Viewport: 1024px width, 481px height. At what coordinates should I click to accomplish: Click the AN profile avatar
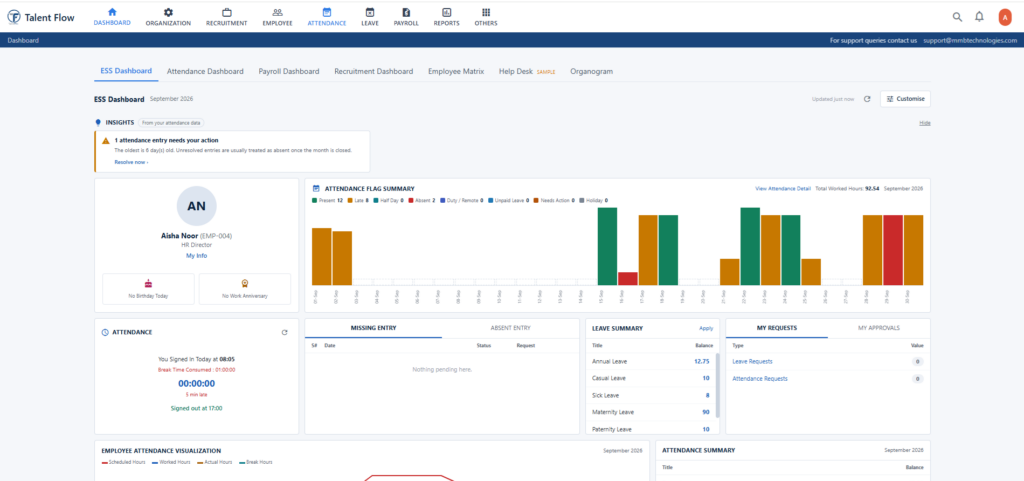pyautogui.click(x=197, y=206)
